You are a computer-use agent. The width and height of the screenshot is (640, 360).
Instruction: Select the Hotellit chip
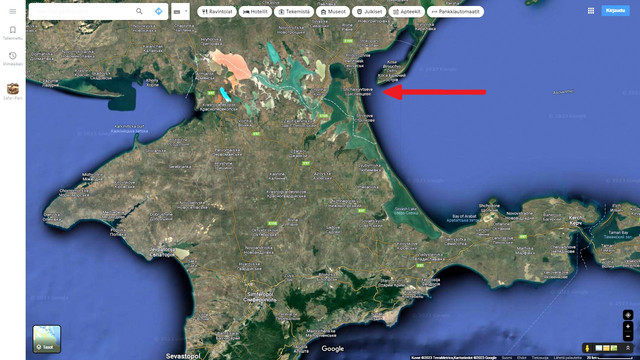[255, 12]
